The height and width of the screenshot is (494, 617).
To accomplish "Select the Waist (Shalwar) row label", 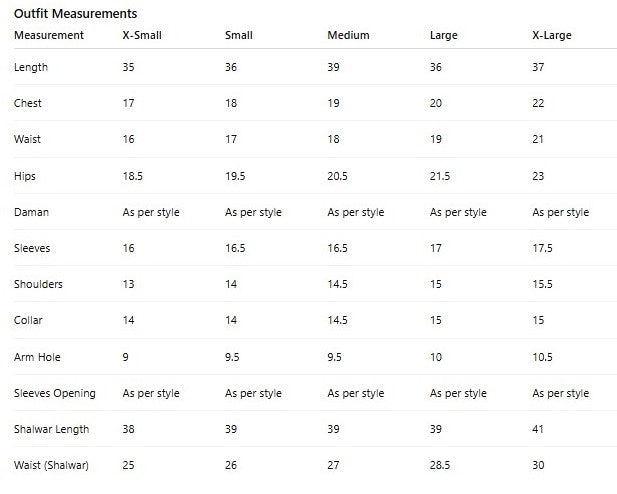I will point(52,466).
